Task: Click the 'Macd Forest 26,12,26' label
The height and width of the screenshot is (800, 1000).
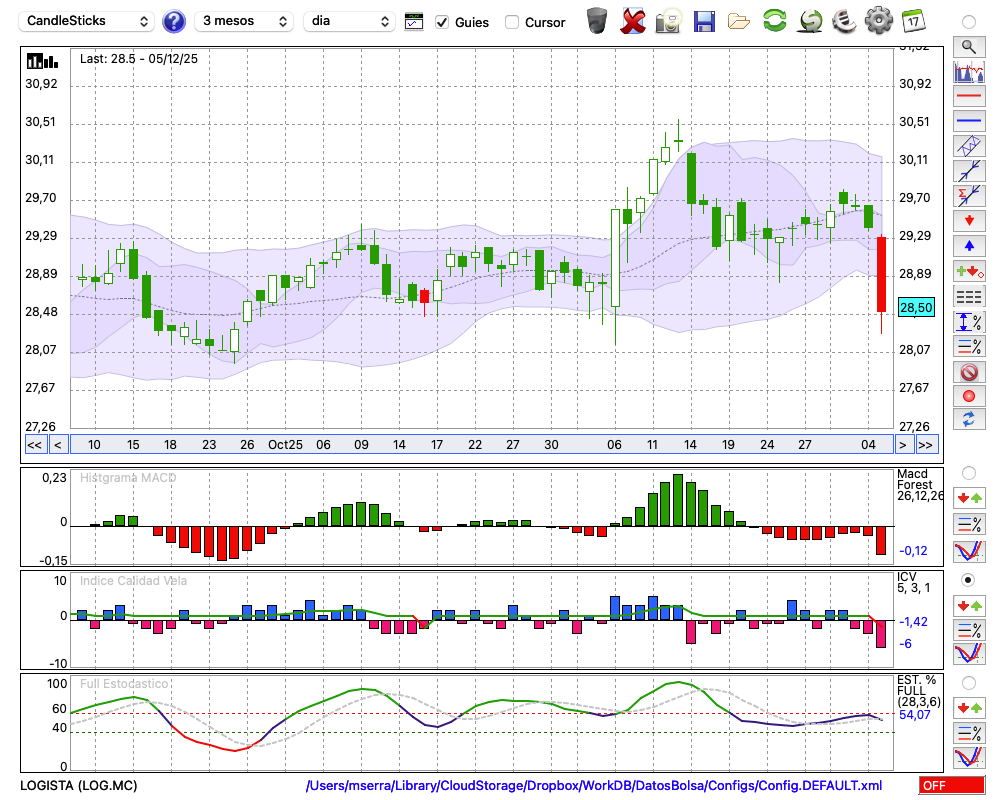Action: click(919, 485)
